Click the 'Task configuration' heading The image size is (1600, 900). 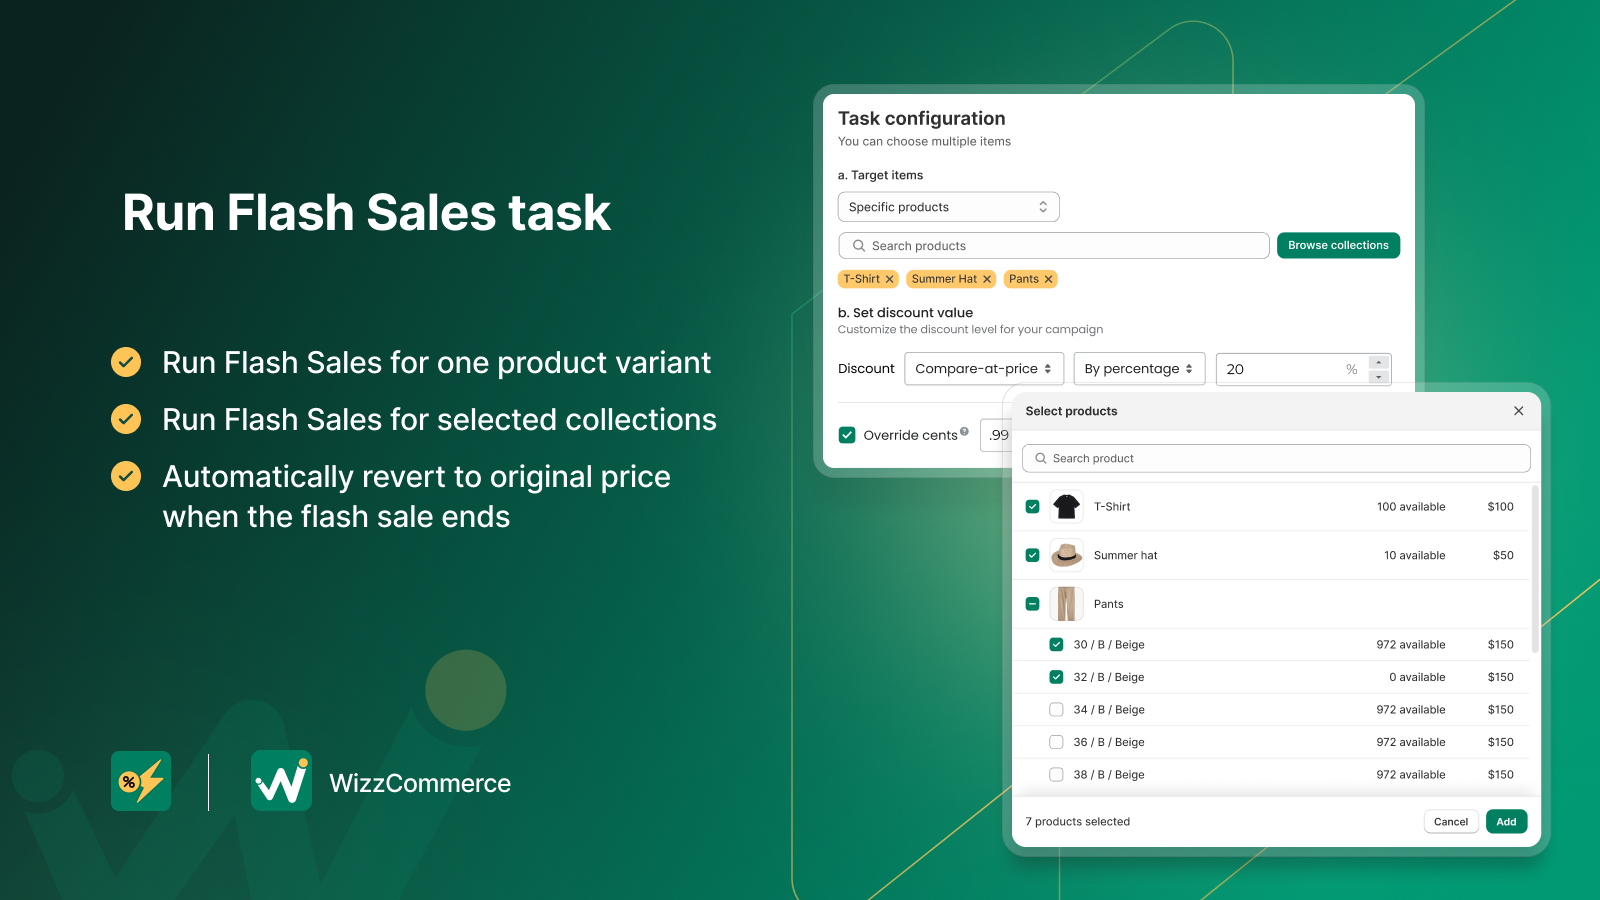(921, 119)
